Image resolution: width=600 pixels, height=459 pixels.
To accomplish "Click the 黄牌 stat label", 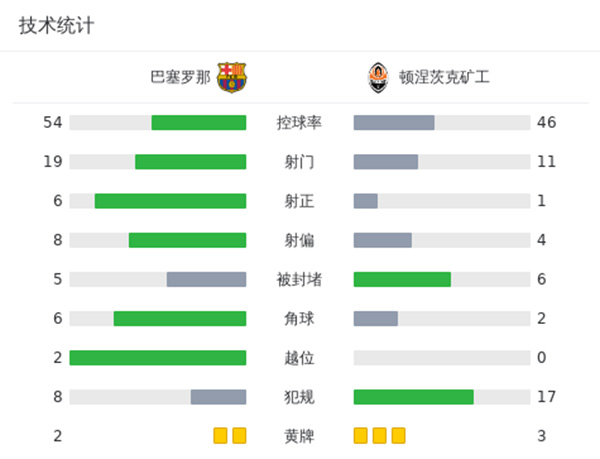I will click(x=299, y=436).
